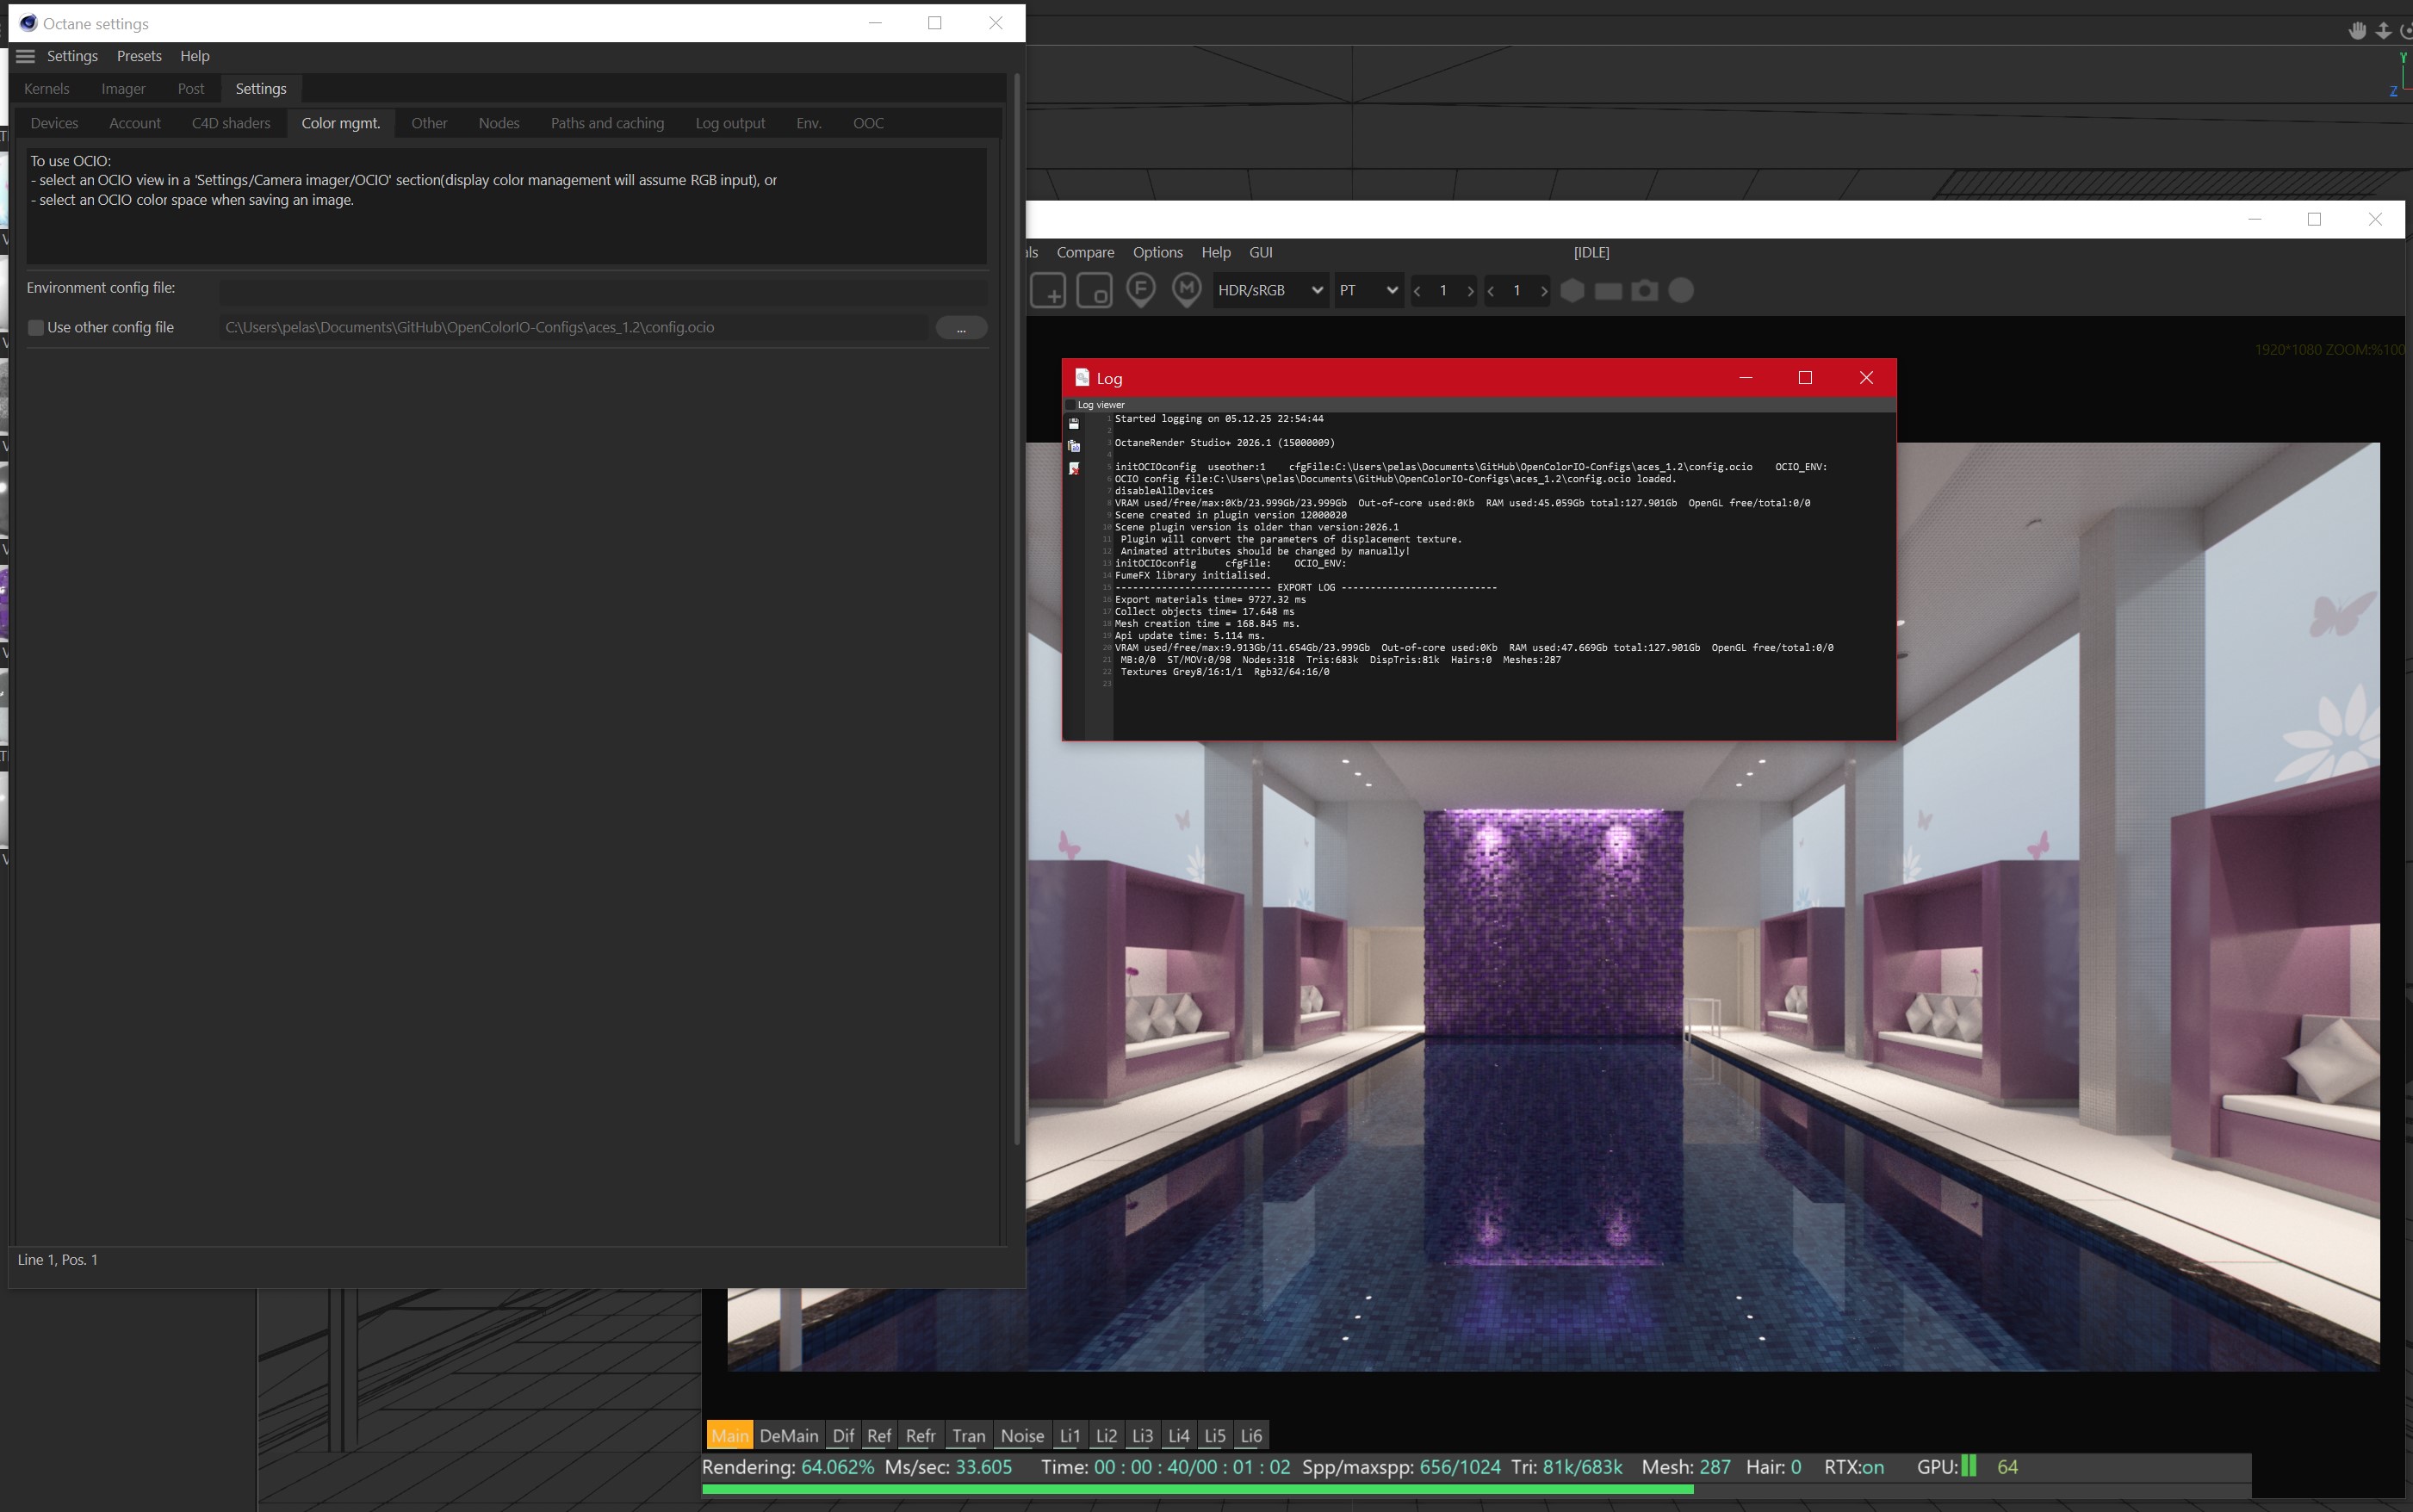
Task: Switch to the Paths and caching tab
Action: tap(607, 123)
